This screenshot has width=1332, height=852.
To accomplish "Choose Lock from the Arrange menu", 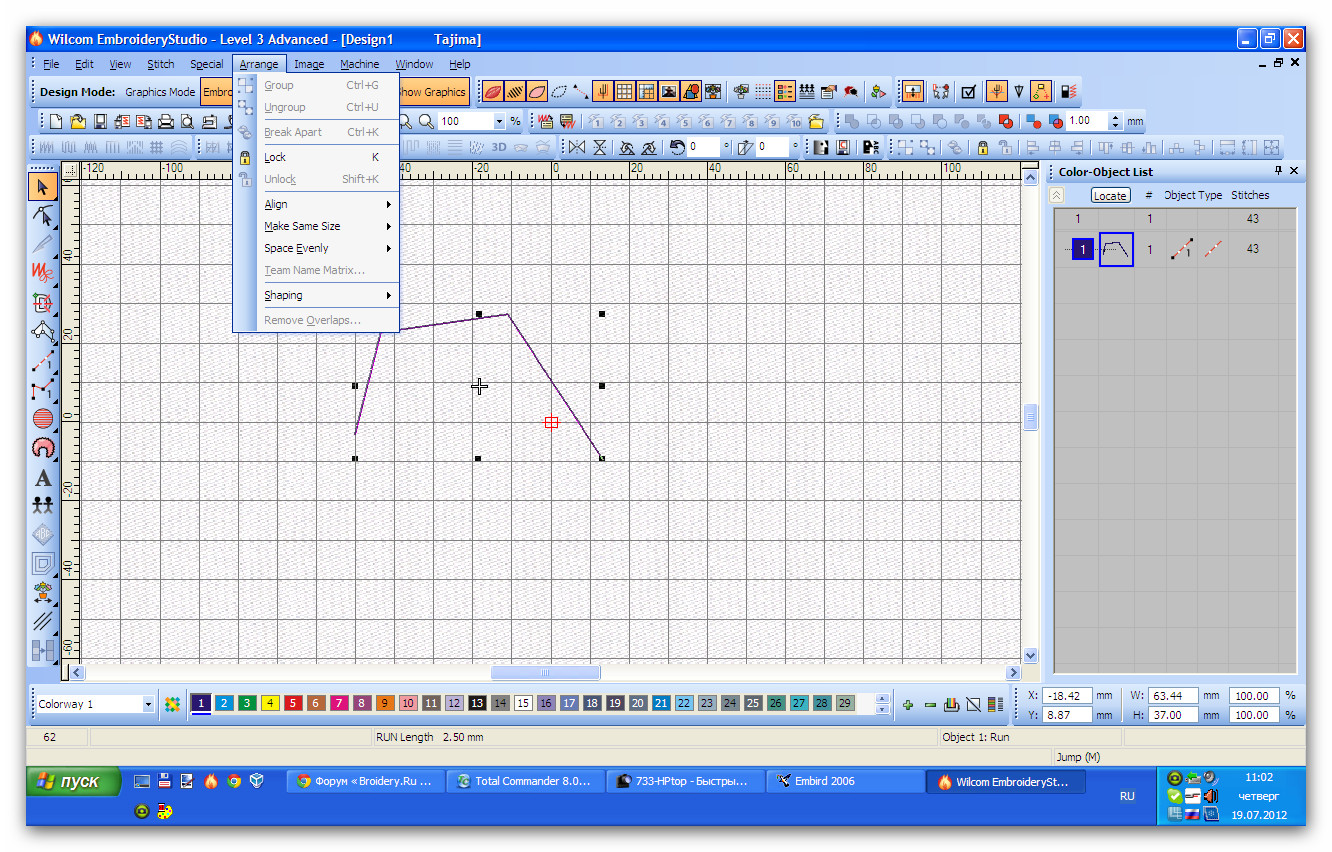I will (x=275, y=157).
